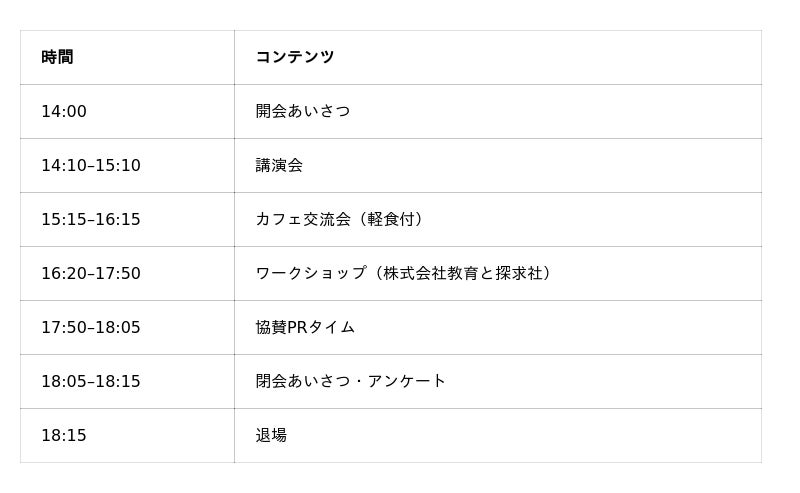Click the 15:15–16:15 time cell
The image size is (800, 493).
tap(127, 219)
